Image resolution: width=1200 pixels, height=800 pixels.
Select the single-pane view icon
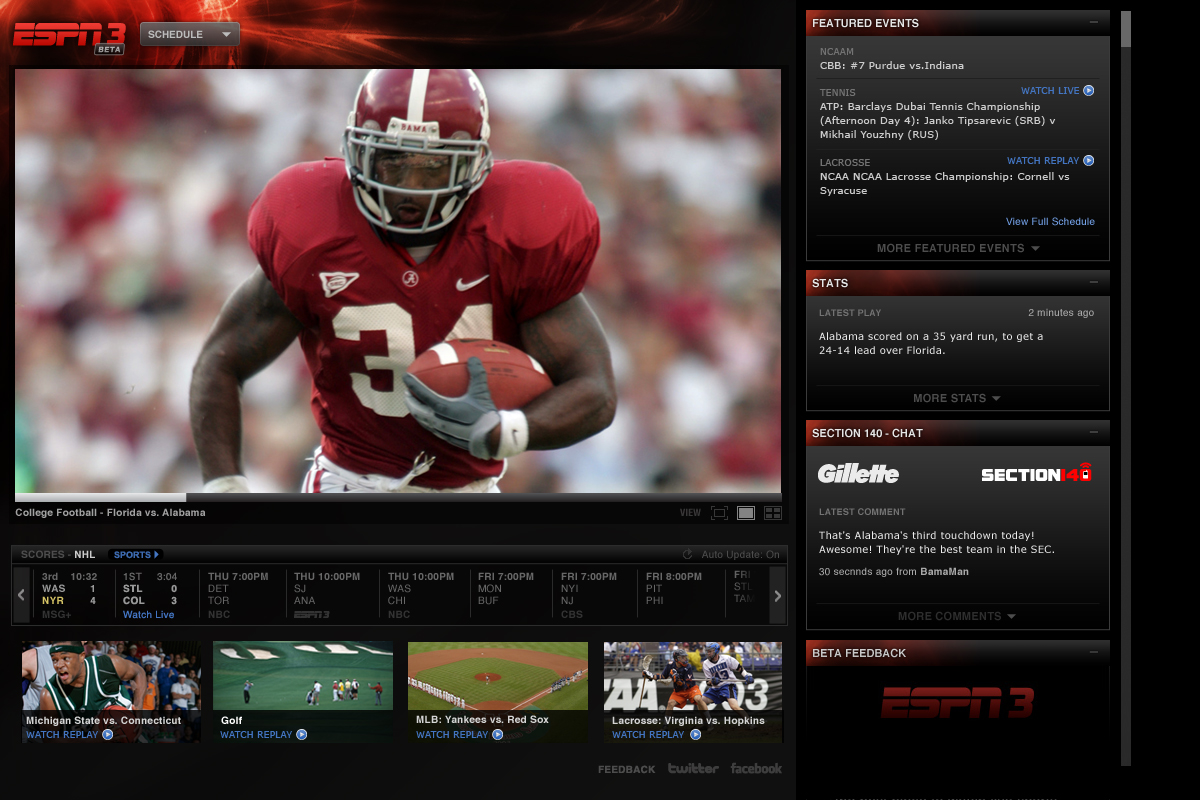point(746,513)
